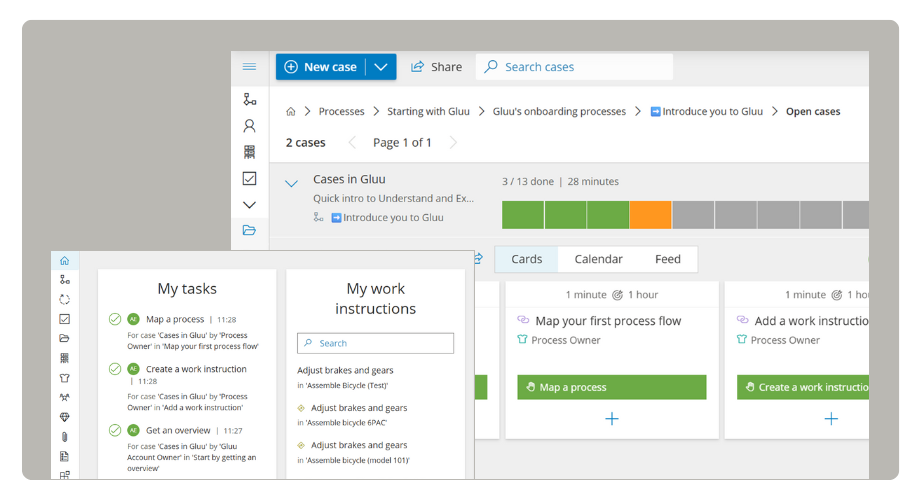Switch to the Feed tab
The height and width of the screenshot is (500, 920).
click(x=668, y=259)
